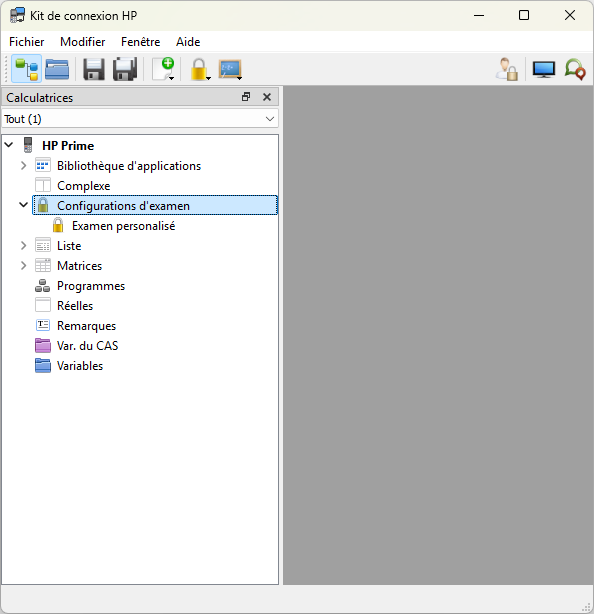This screenshot has width=594, height=614.
Task: Click the Save floppy disk icon
Action: click(94, 69)
